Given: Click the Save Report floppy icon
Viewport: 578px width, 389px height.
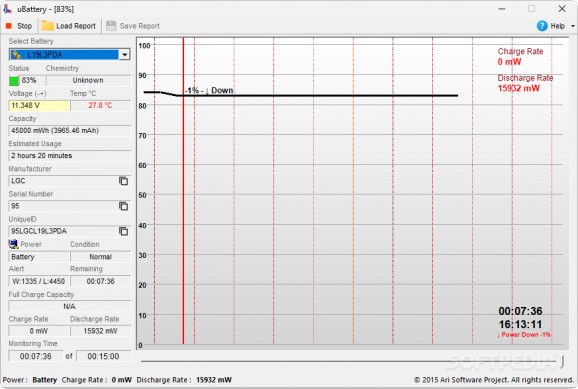Looking at the screenshot, I should point(111,26).
